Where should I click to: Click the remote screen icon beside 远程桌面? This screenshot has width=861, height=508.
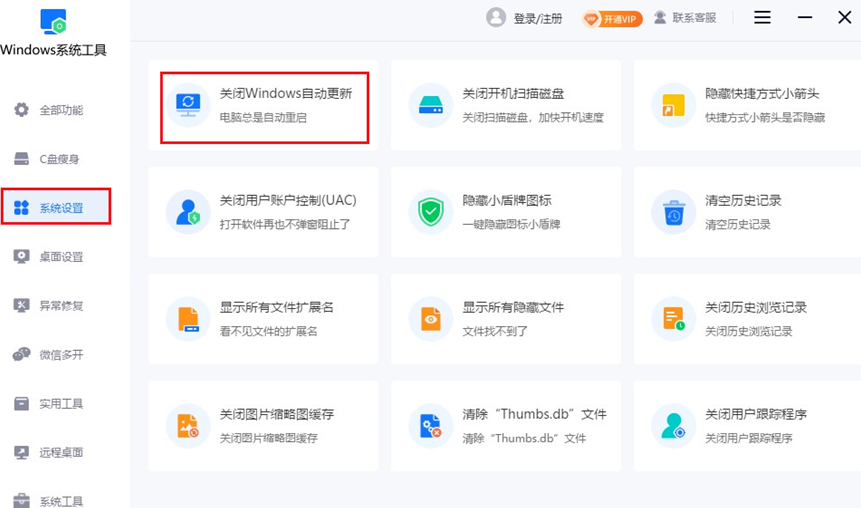pyautogui.click(x=21, y=453)
